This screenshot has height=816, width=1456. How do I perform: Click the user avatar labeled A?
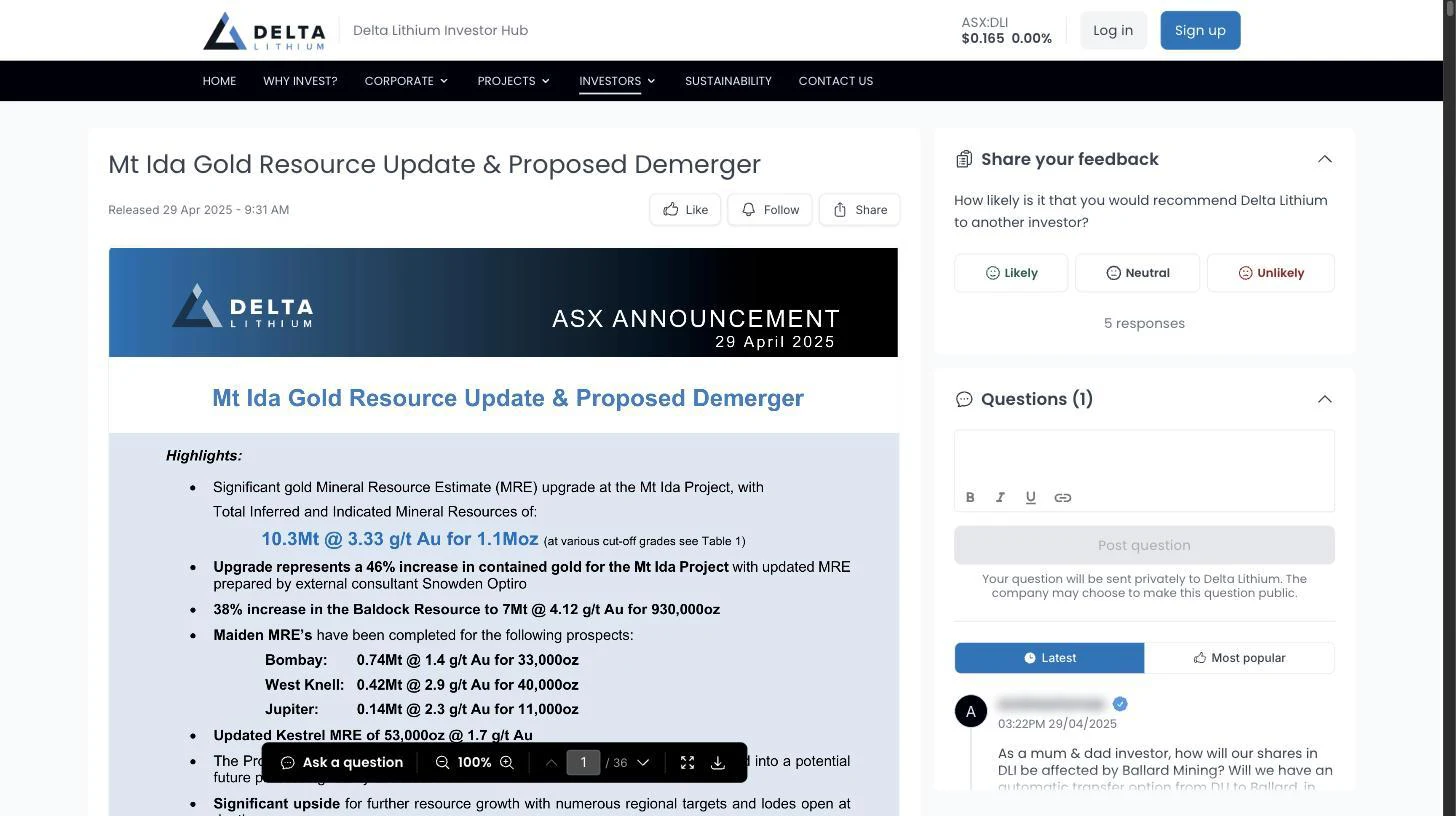click(x=970, y=711)
